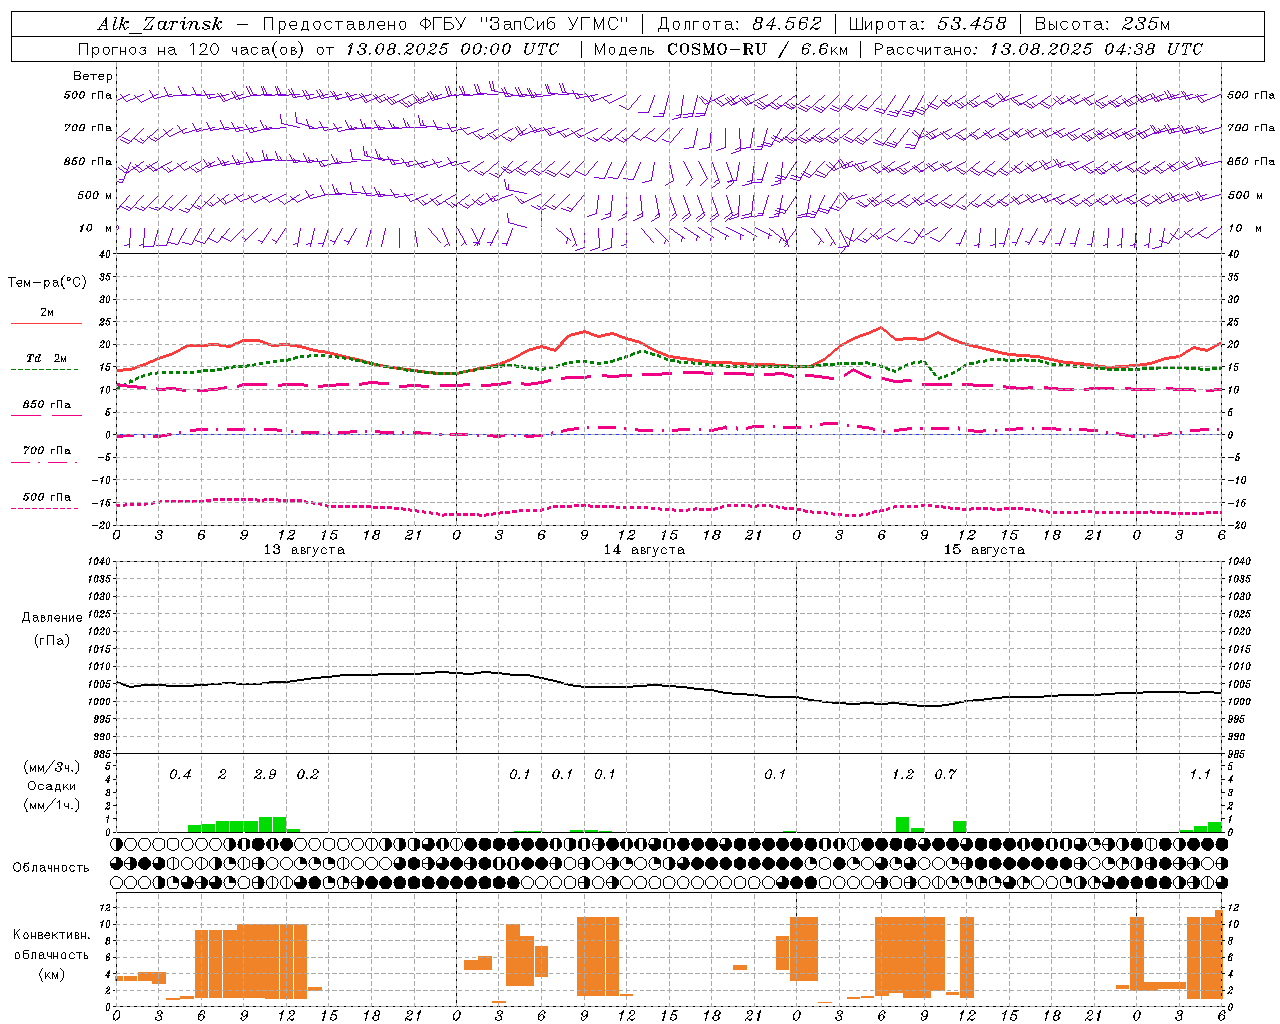Click the Тем-ра(°C) axis label
The height and width of the screenshot is (1024, 1280).
pyautogui.click(x=47, y=283)
